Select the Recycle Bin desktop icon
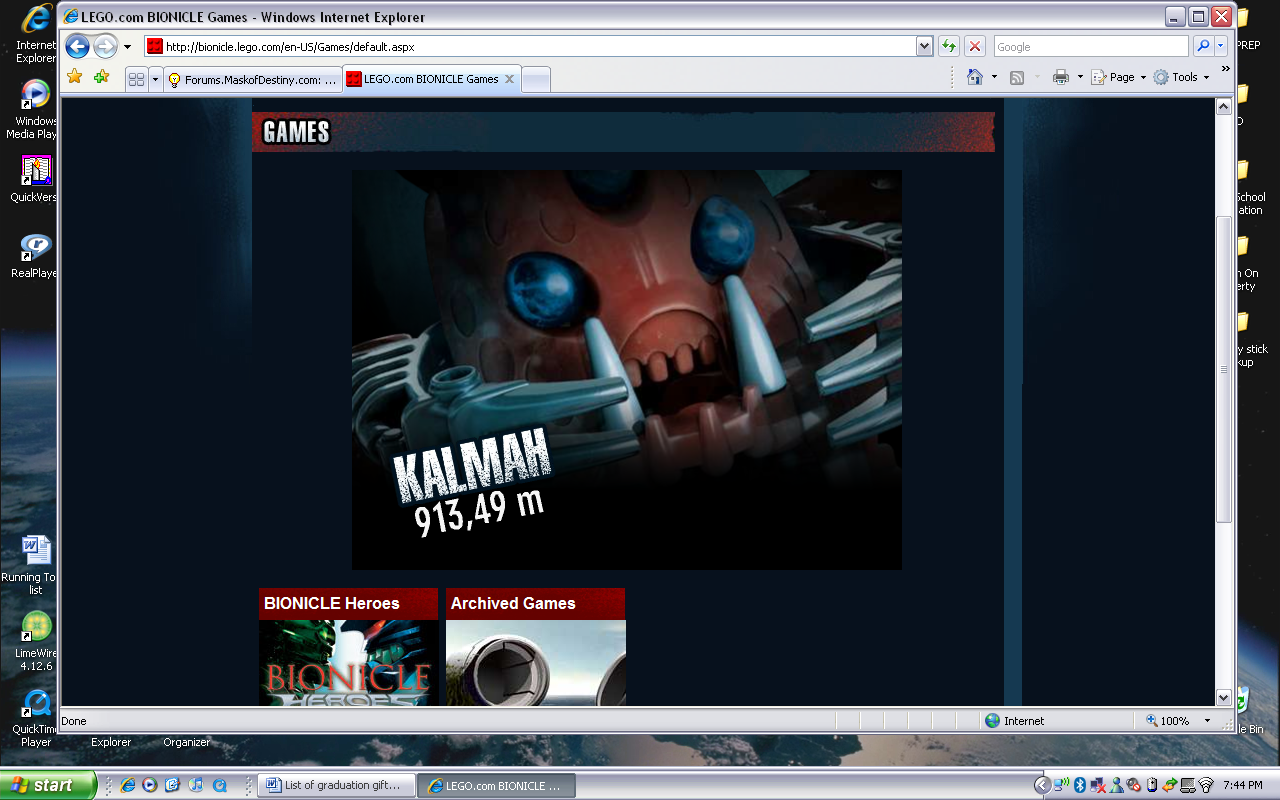 (1249, 710)
